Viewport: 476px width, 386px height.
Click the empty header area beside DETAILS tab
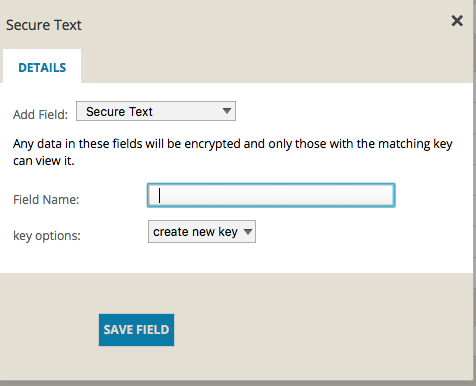pyautogui.click(x=277, y=66)
